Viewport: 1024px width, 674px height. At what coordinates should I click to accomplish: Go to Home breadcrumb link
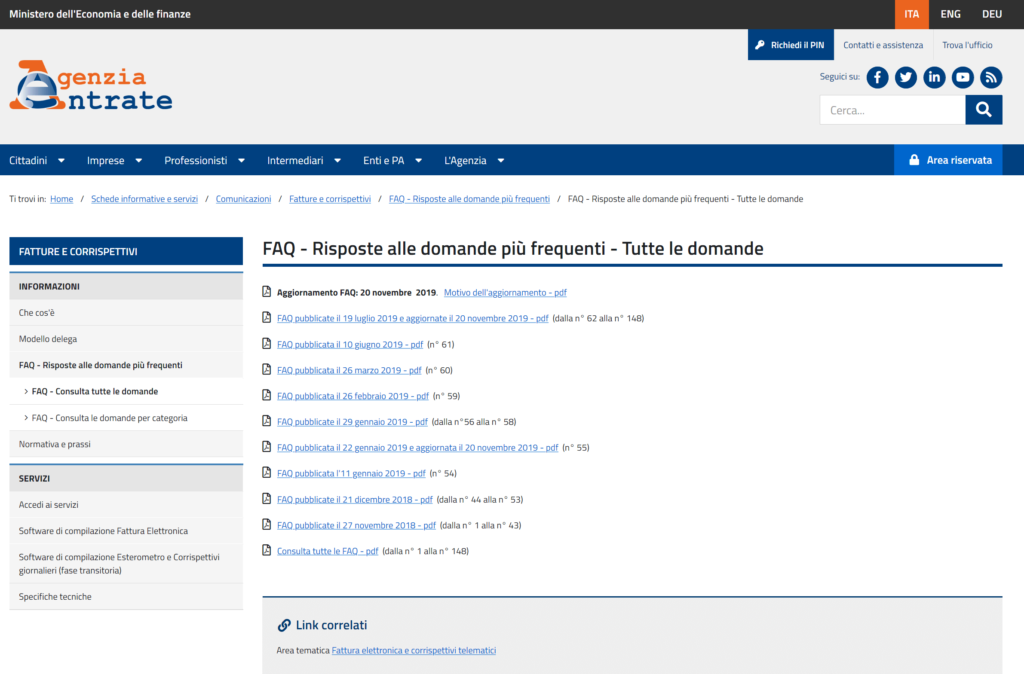point(61,199)
